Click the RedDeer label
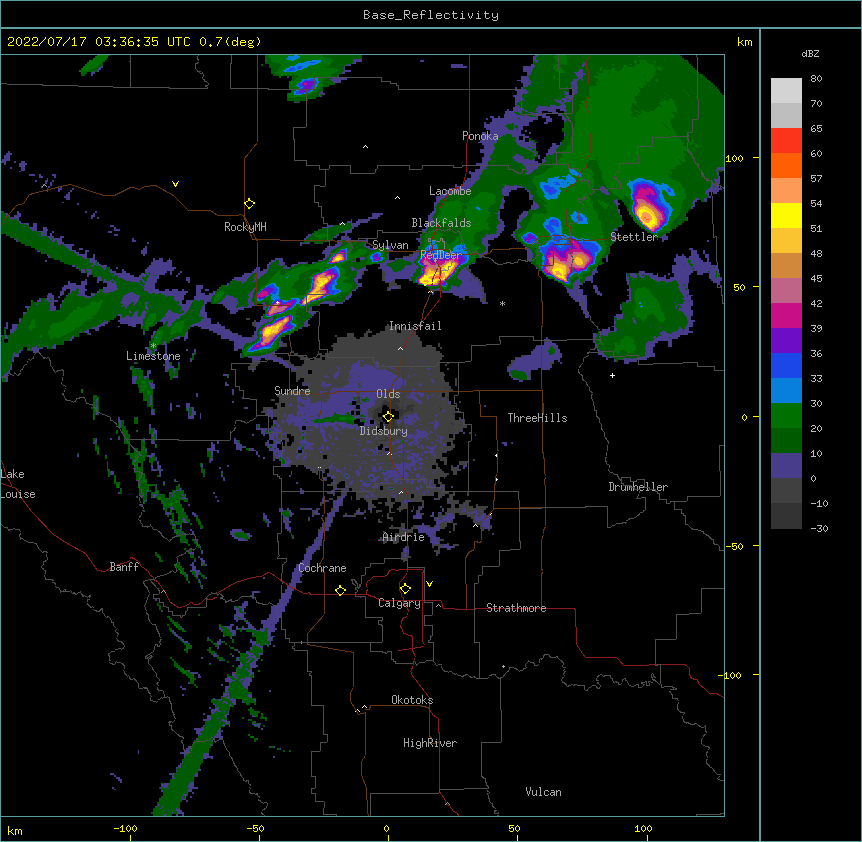 coord(441,255)
